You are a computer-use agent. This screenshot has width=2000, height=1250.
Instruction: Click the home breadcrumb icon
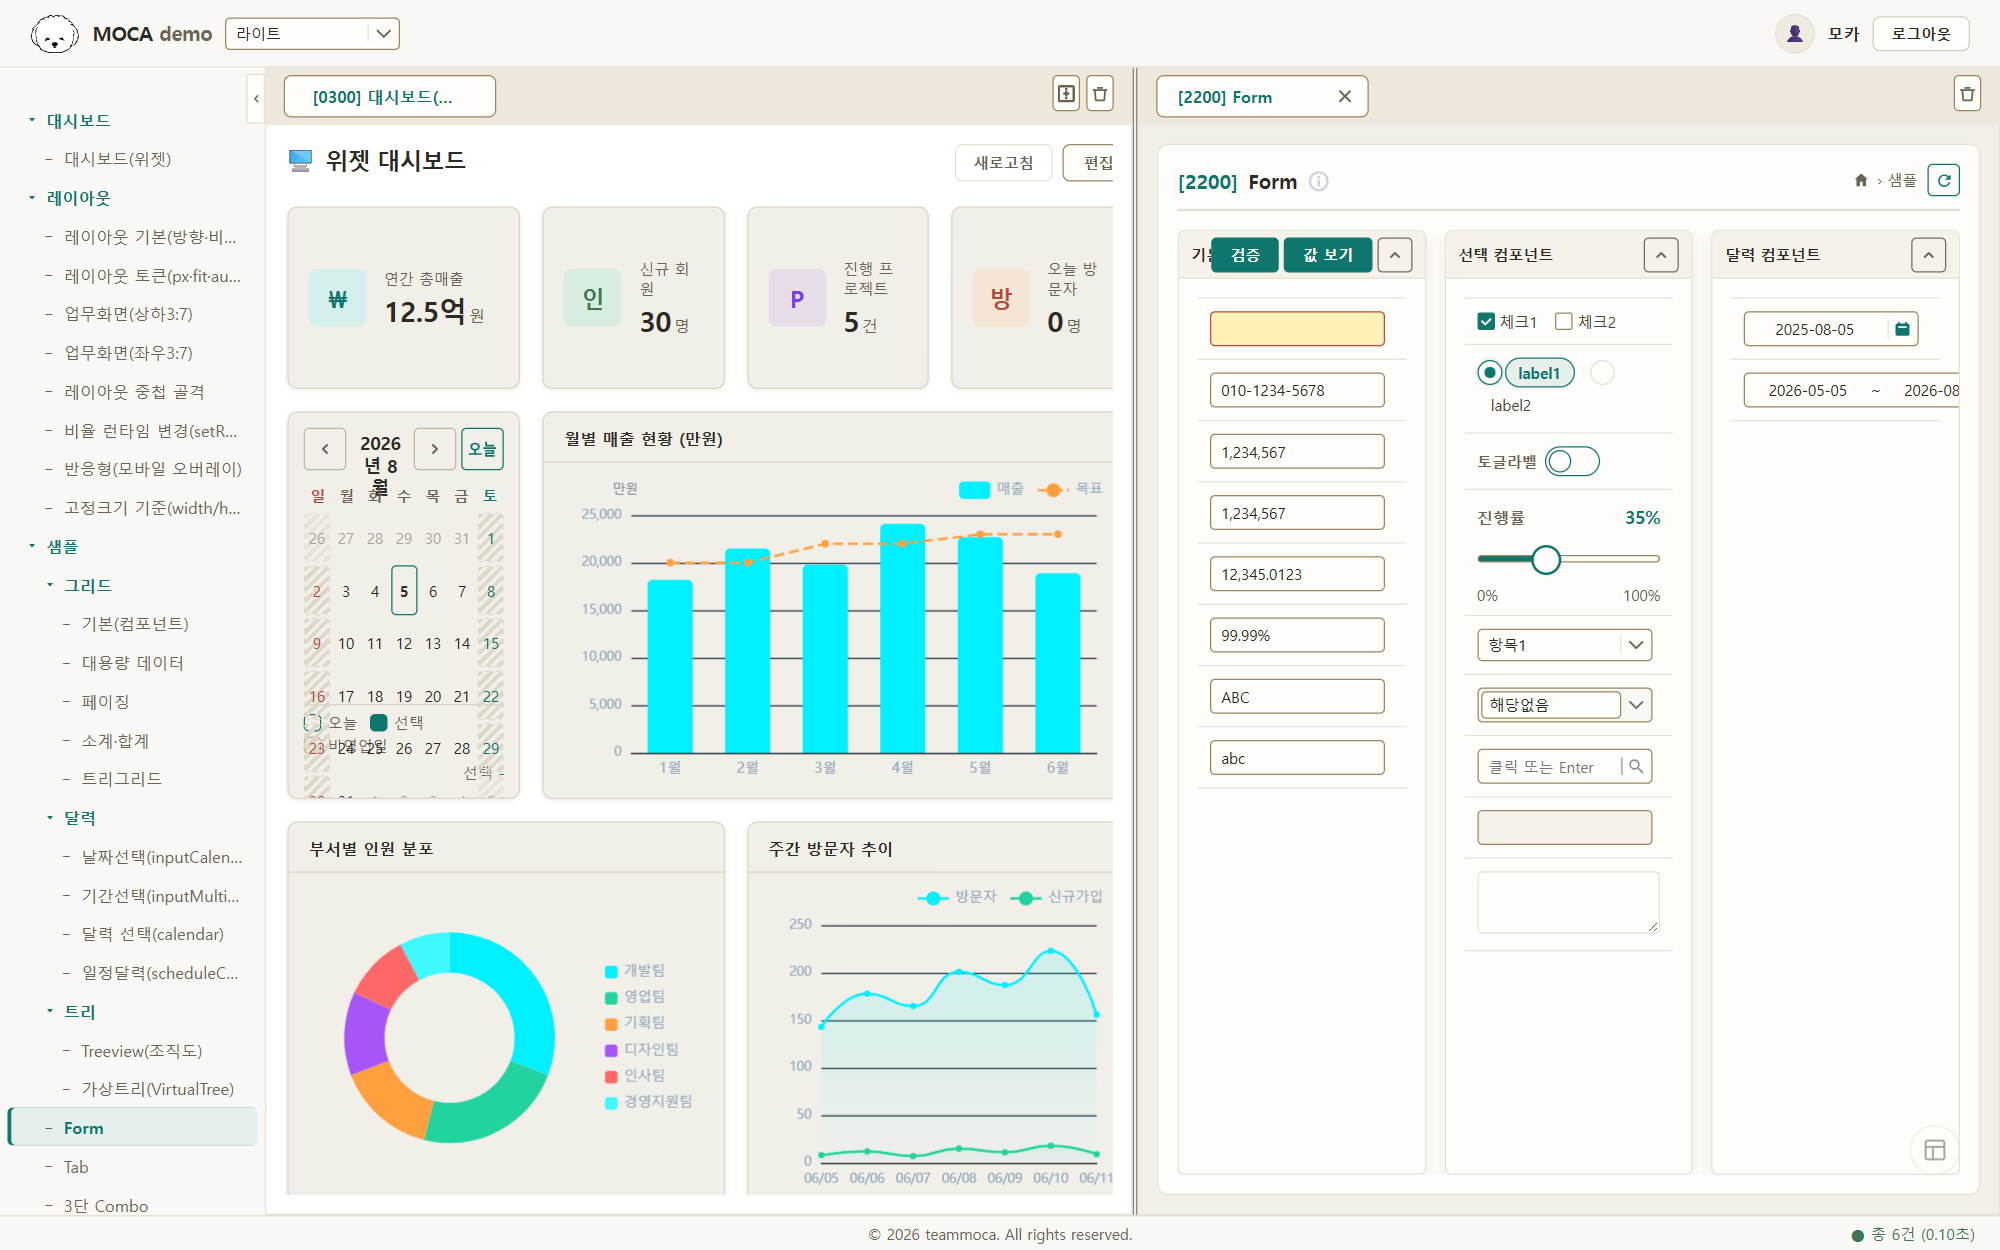pyautogui.click(x=1861, y=180)
